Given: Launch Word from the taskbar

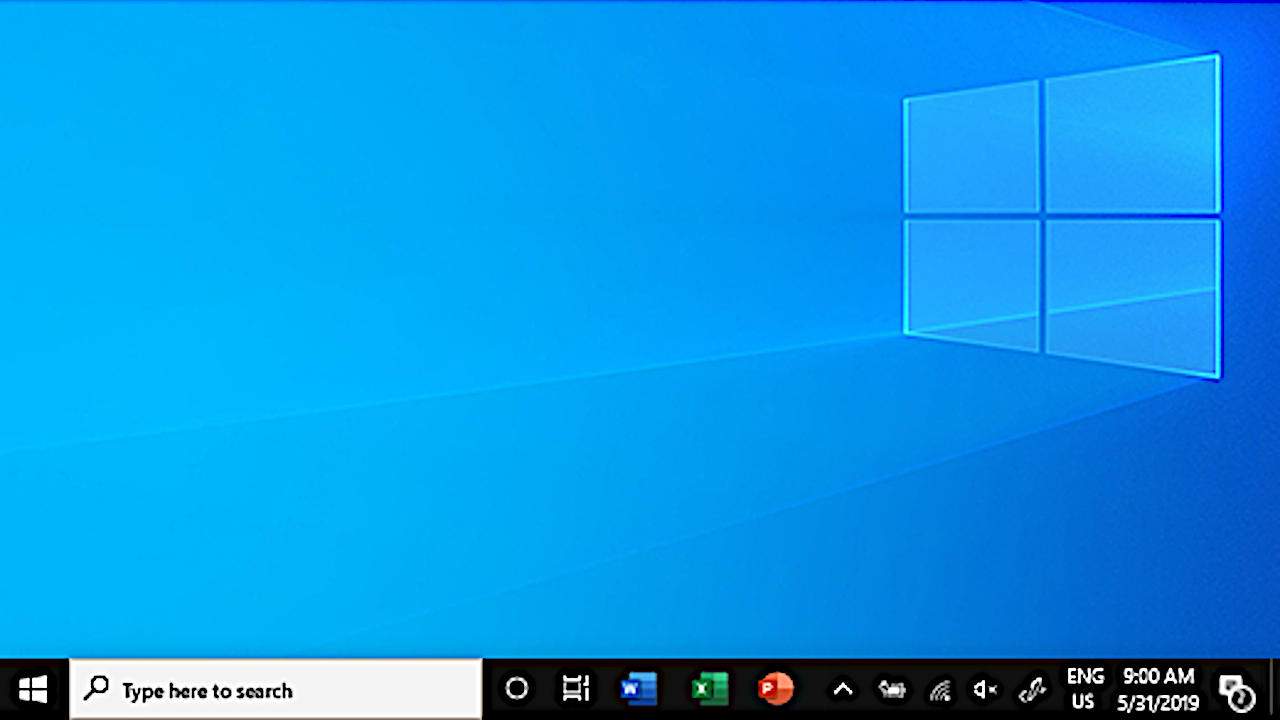Looking at the screenshot, I should 638,689.
